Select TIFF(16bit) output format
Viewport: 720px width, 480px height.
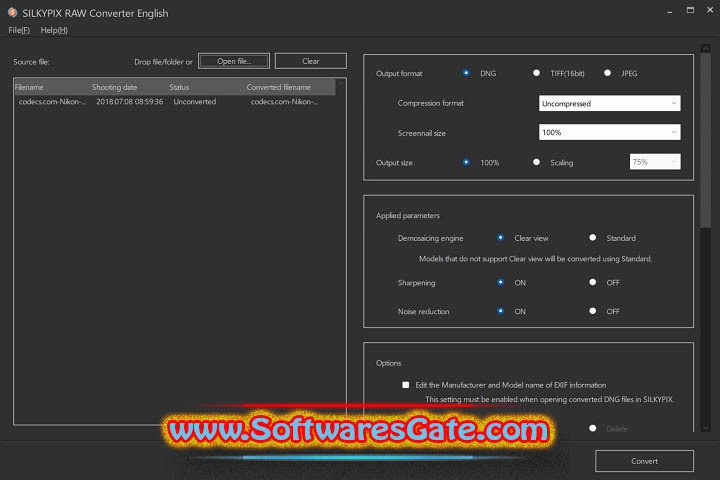(x=536, y=73)
